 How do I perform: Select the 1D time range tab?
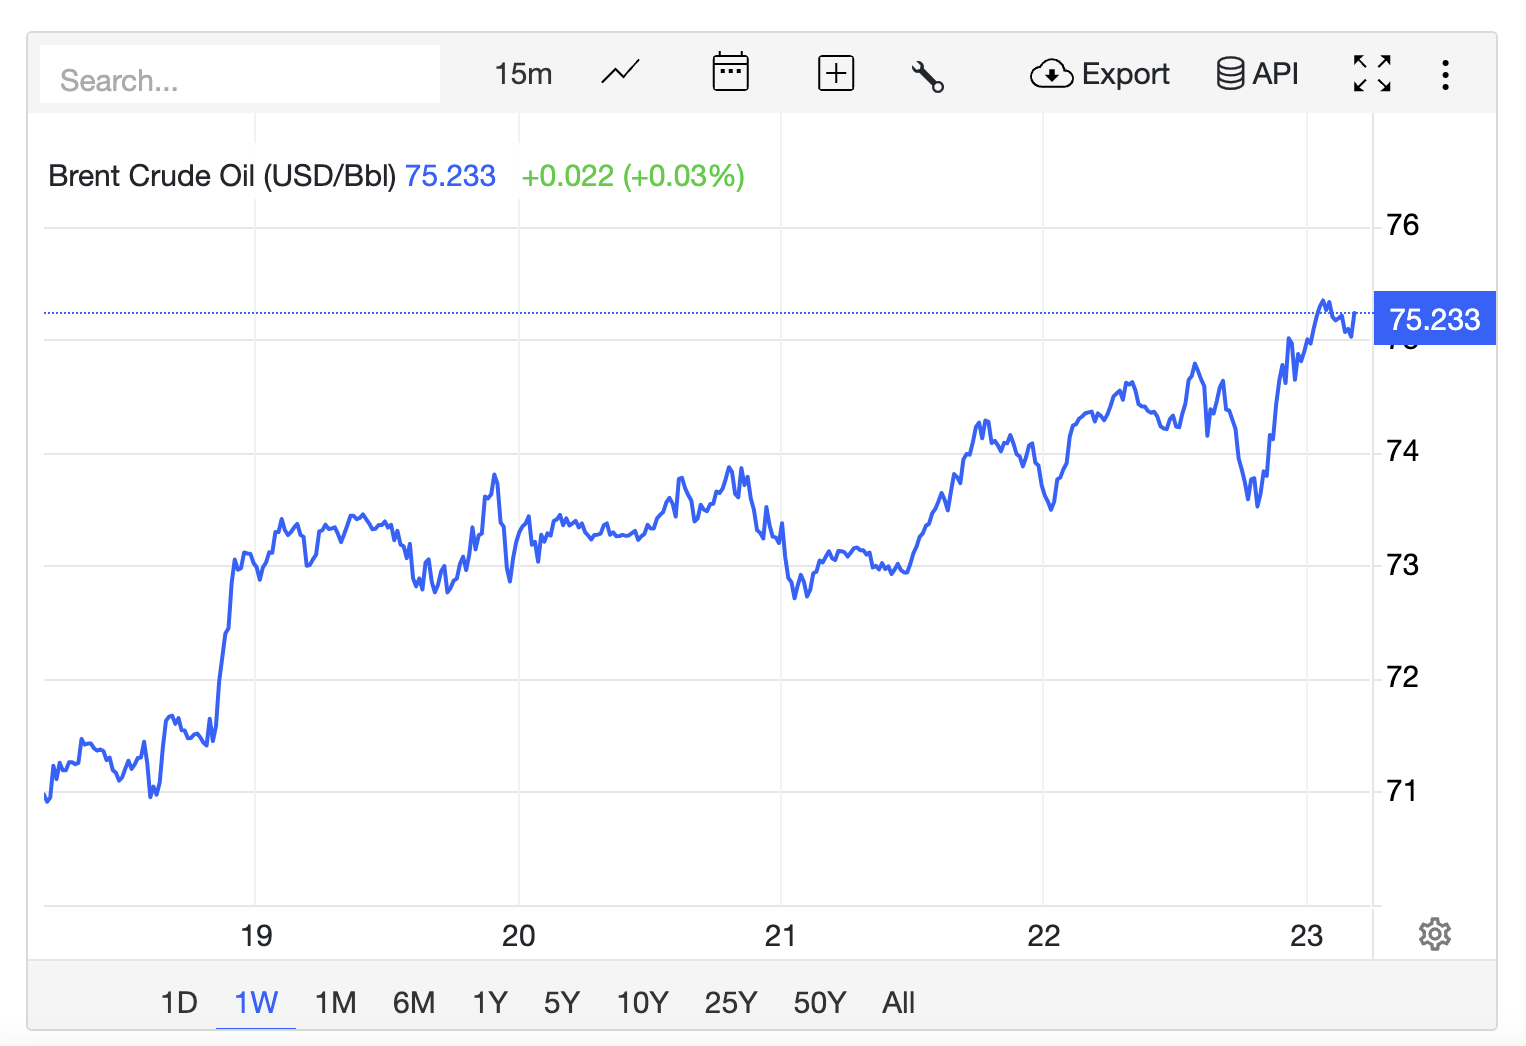click(x=180, y=1002)
